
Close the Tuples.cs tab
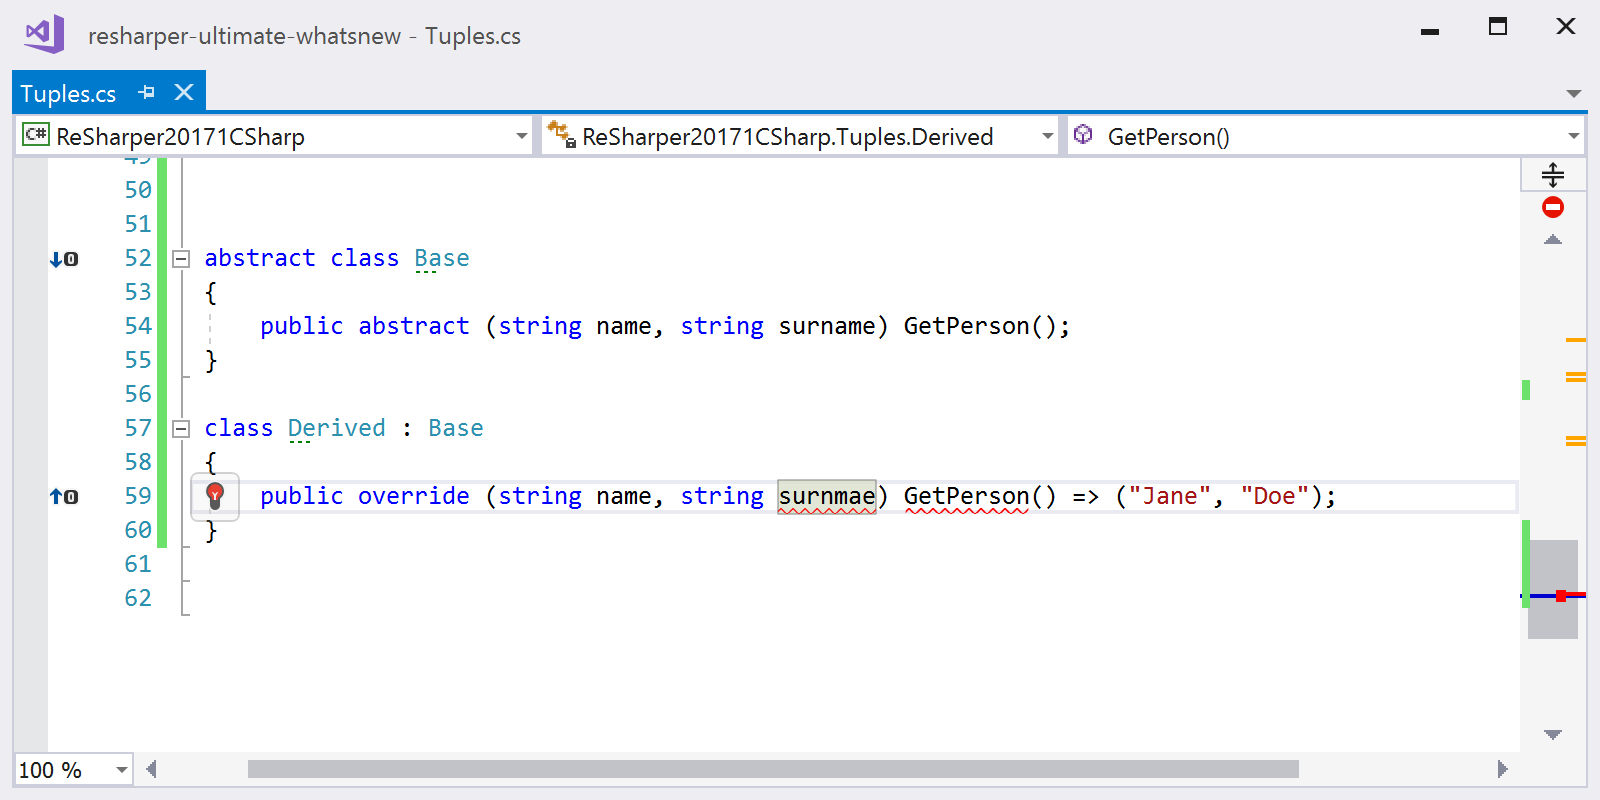coord(184,92)
